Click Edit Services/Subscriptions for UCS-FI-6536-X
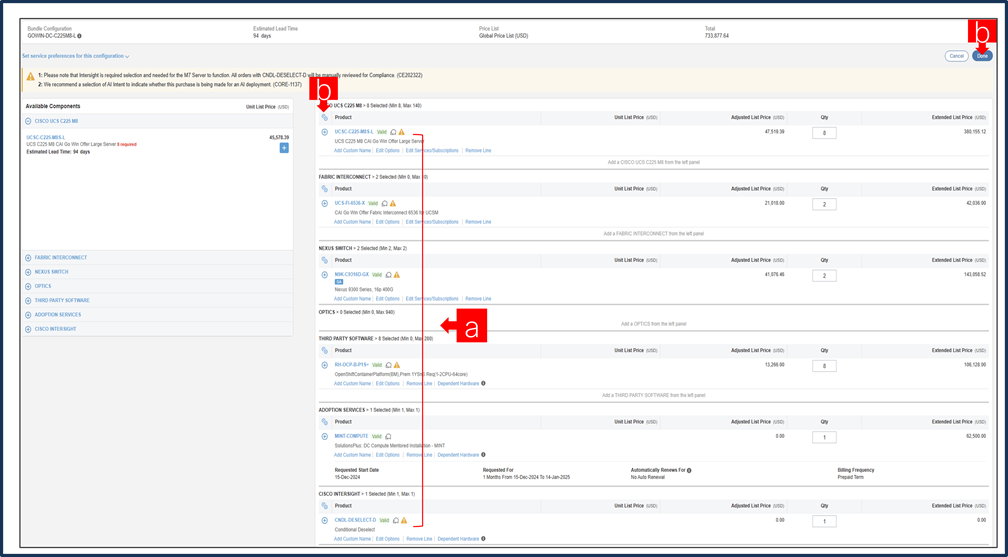The image size is (1008, 557). 432,222
